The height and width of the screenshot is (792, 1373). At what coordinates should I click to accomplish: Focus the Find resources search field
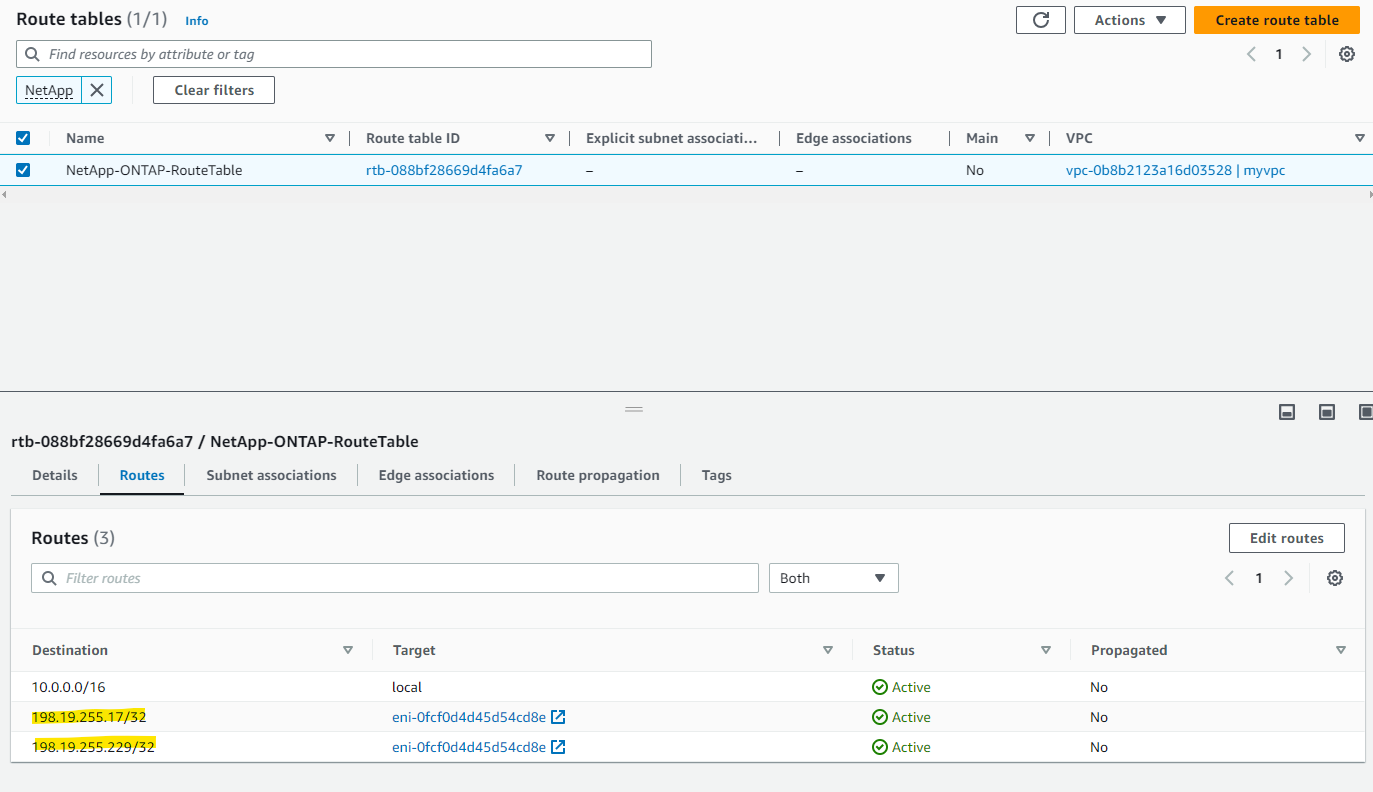click(x=334, y=54)
